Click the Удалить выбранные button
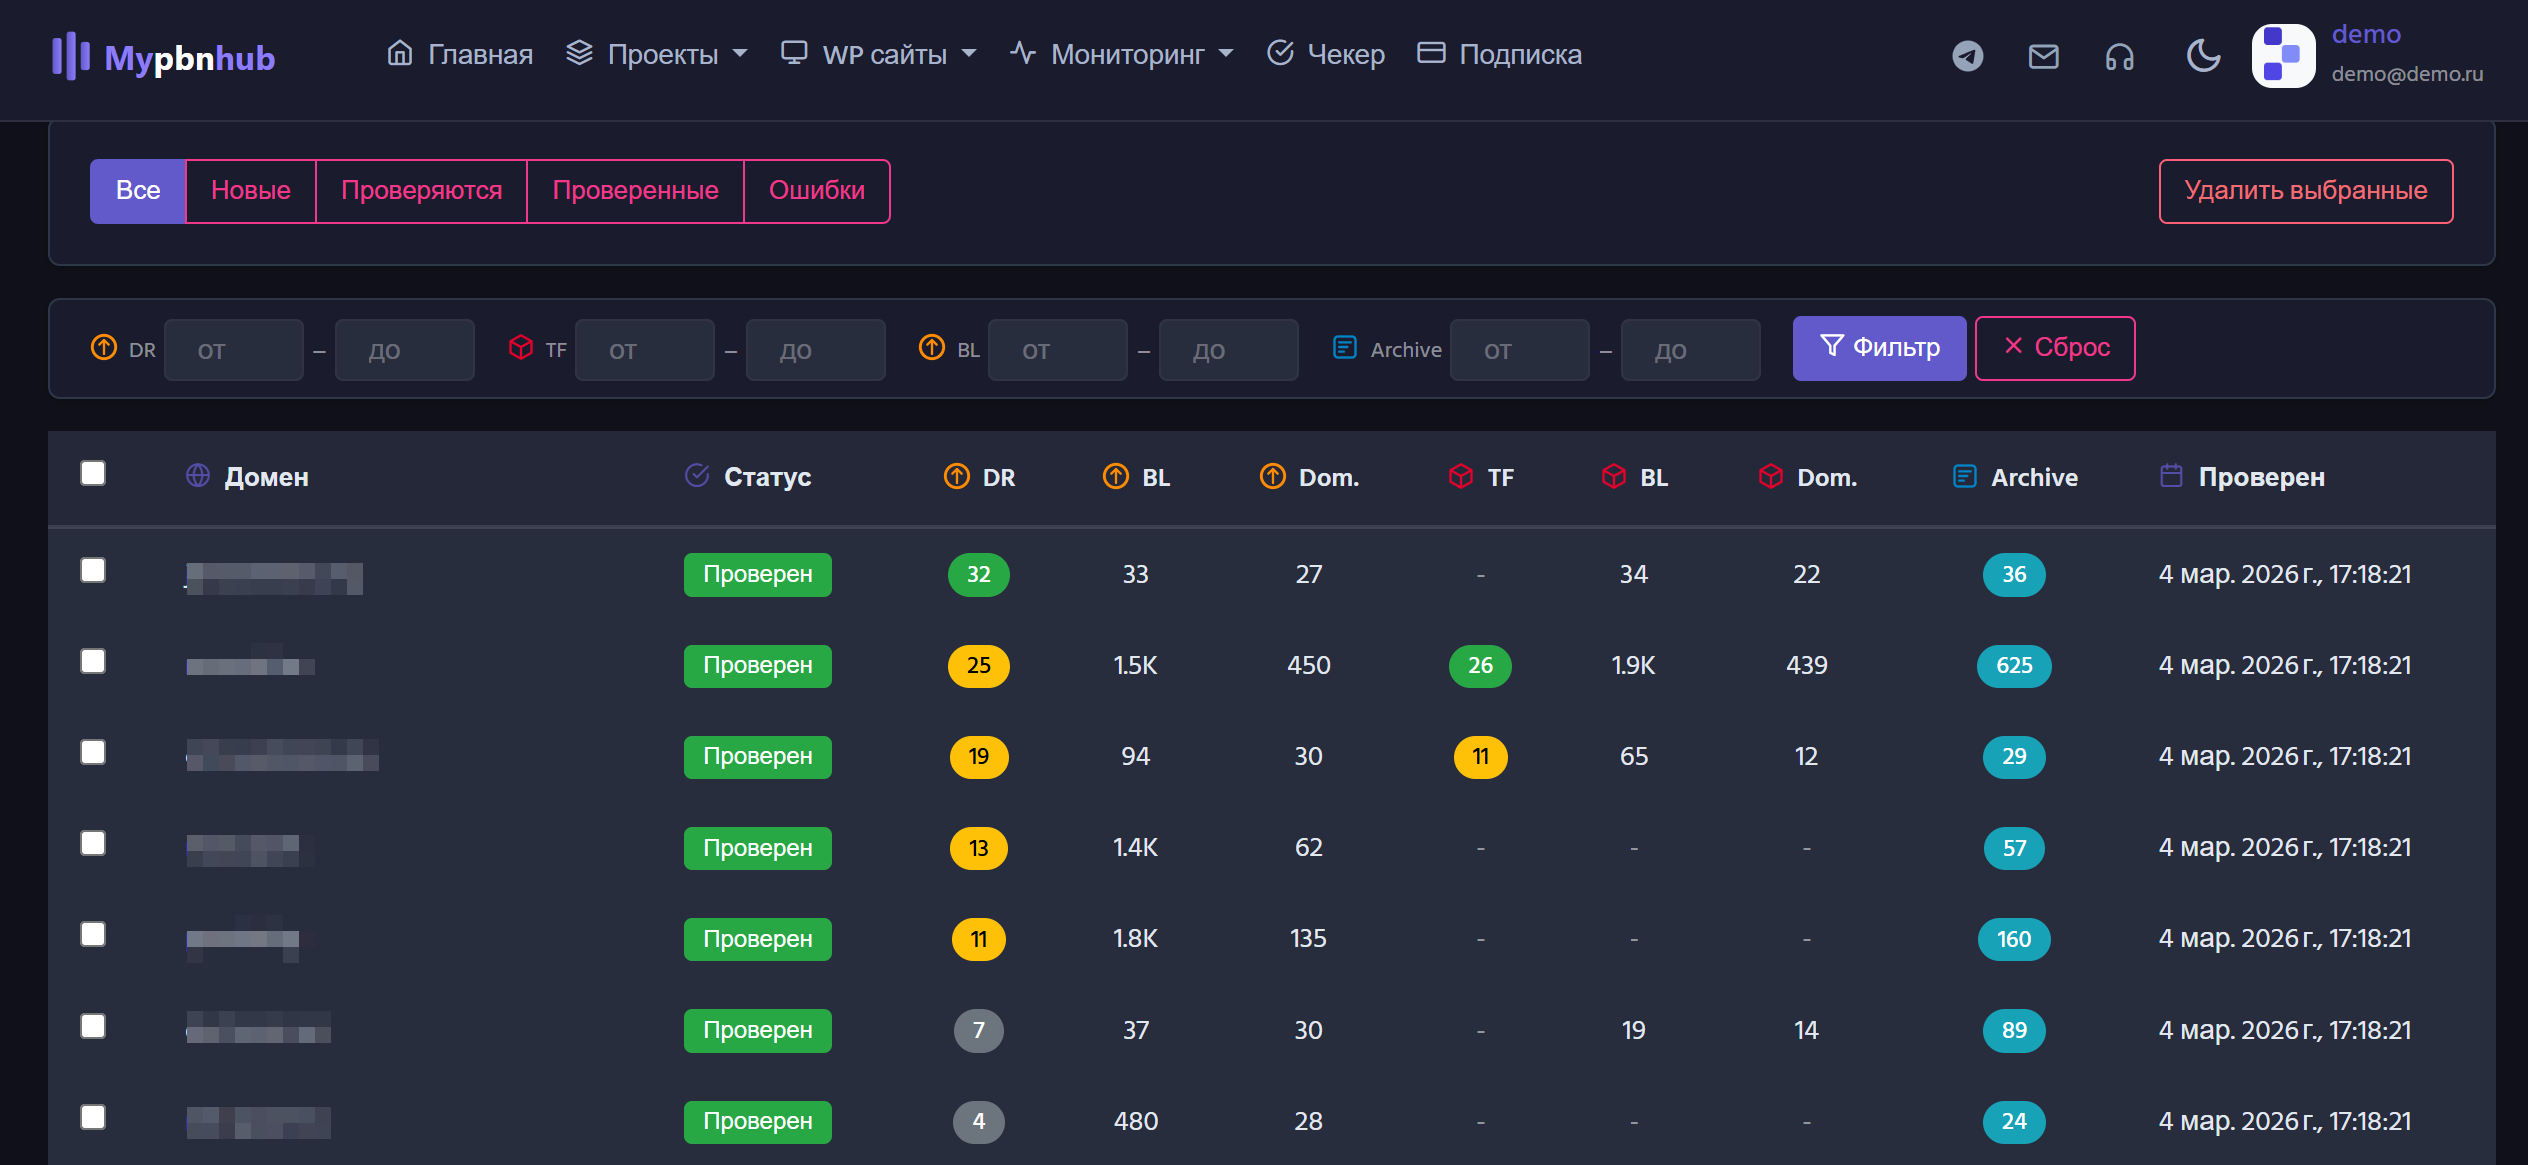The width and height of the screenshot is (2528, 1165). (2305, 191)
